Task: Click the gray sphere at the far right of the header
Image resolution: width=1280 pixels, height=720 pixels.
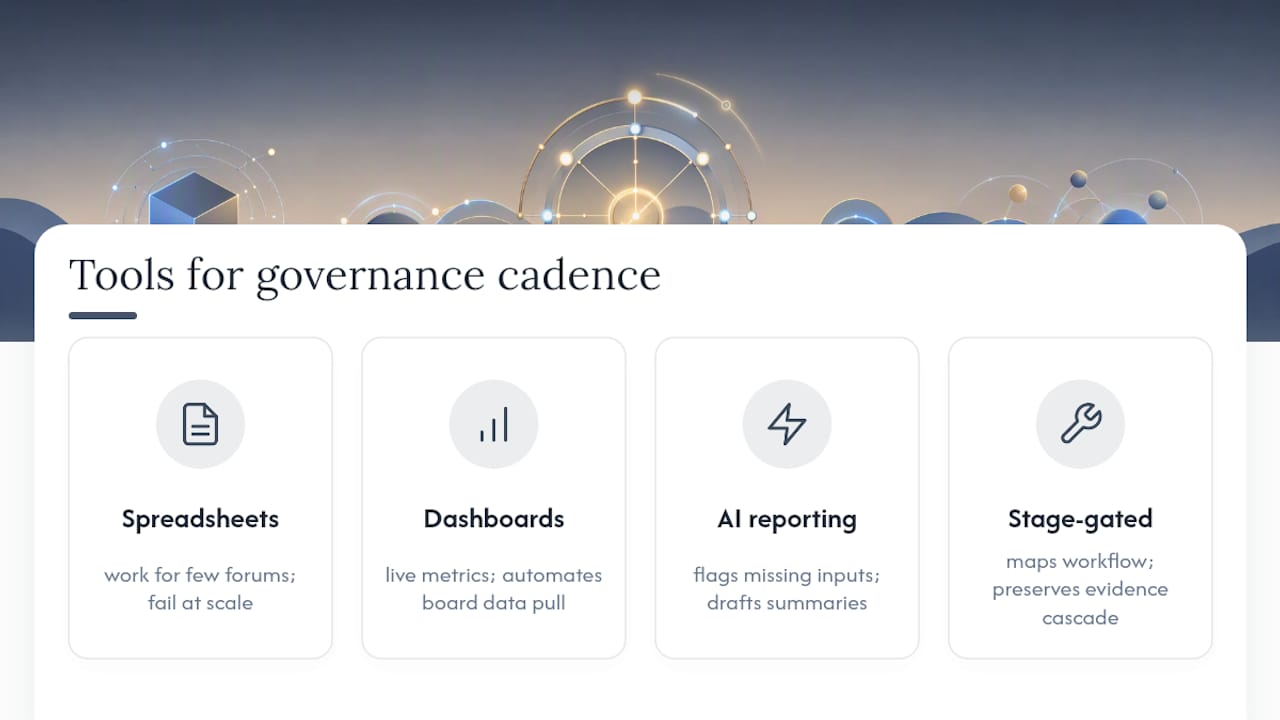Action: (x=1157, y=200)
